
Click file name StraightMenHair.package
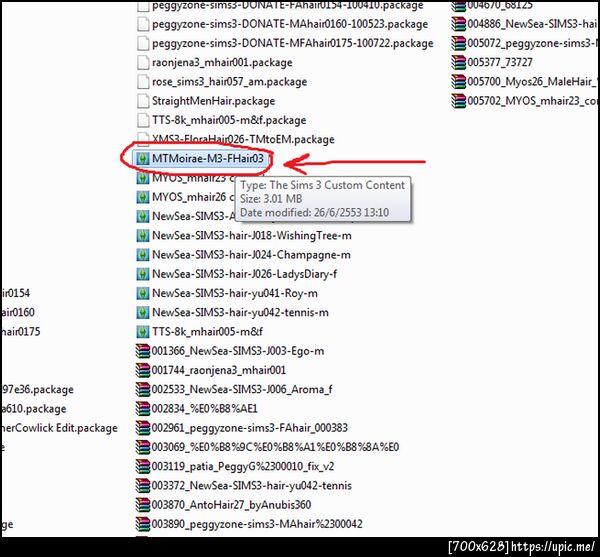point(214,101)
